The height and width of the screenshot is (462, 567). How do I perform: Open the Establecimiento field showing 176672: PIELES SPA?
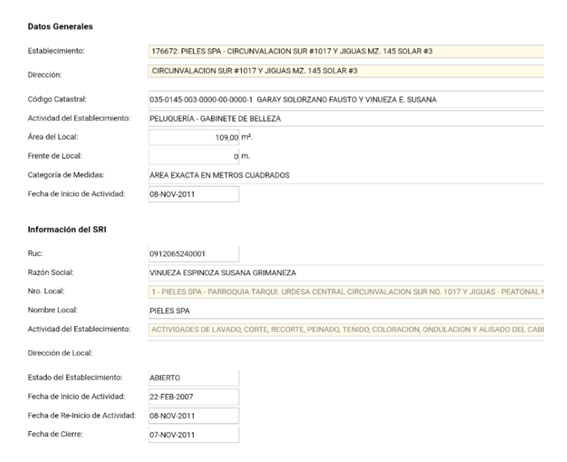pos(346,51)
